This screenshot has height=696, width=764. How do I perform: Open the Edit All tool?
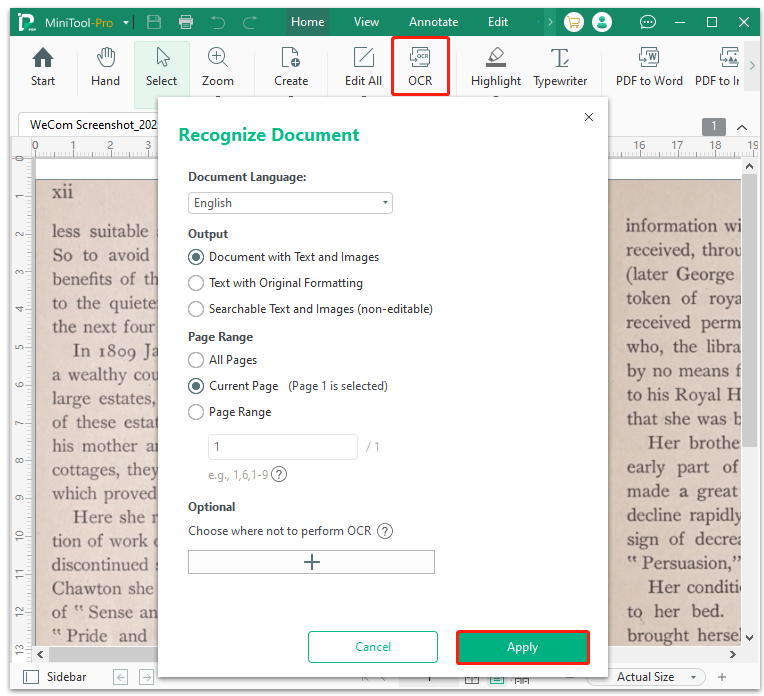[363, 67]
